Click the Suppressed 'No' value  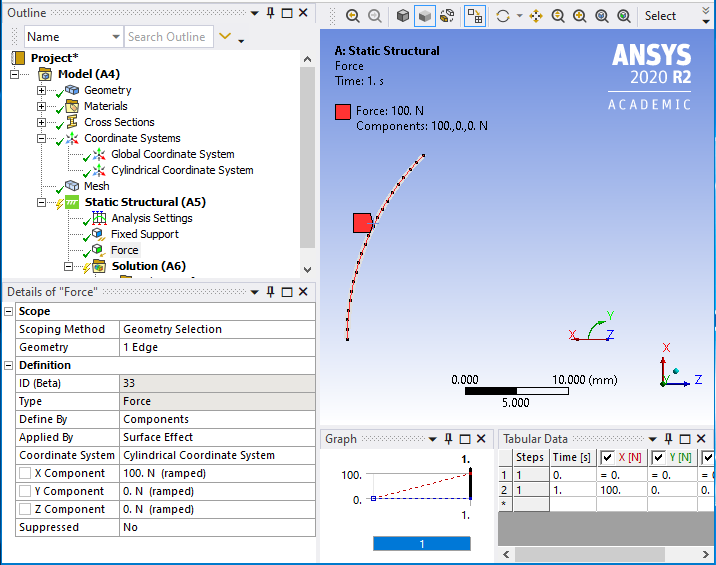(217, 527)
